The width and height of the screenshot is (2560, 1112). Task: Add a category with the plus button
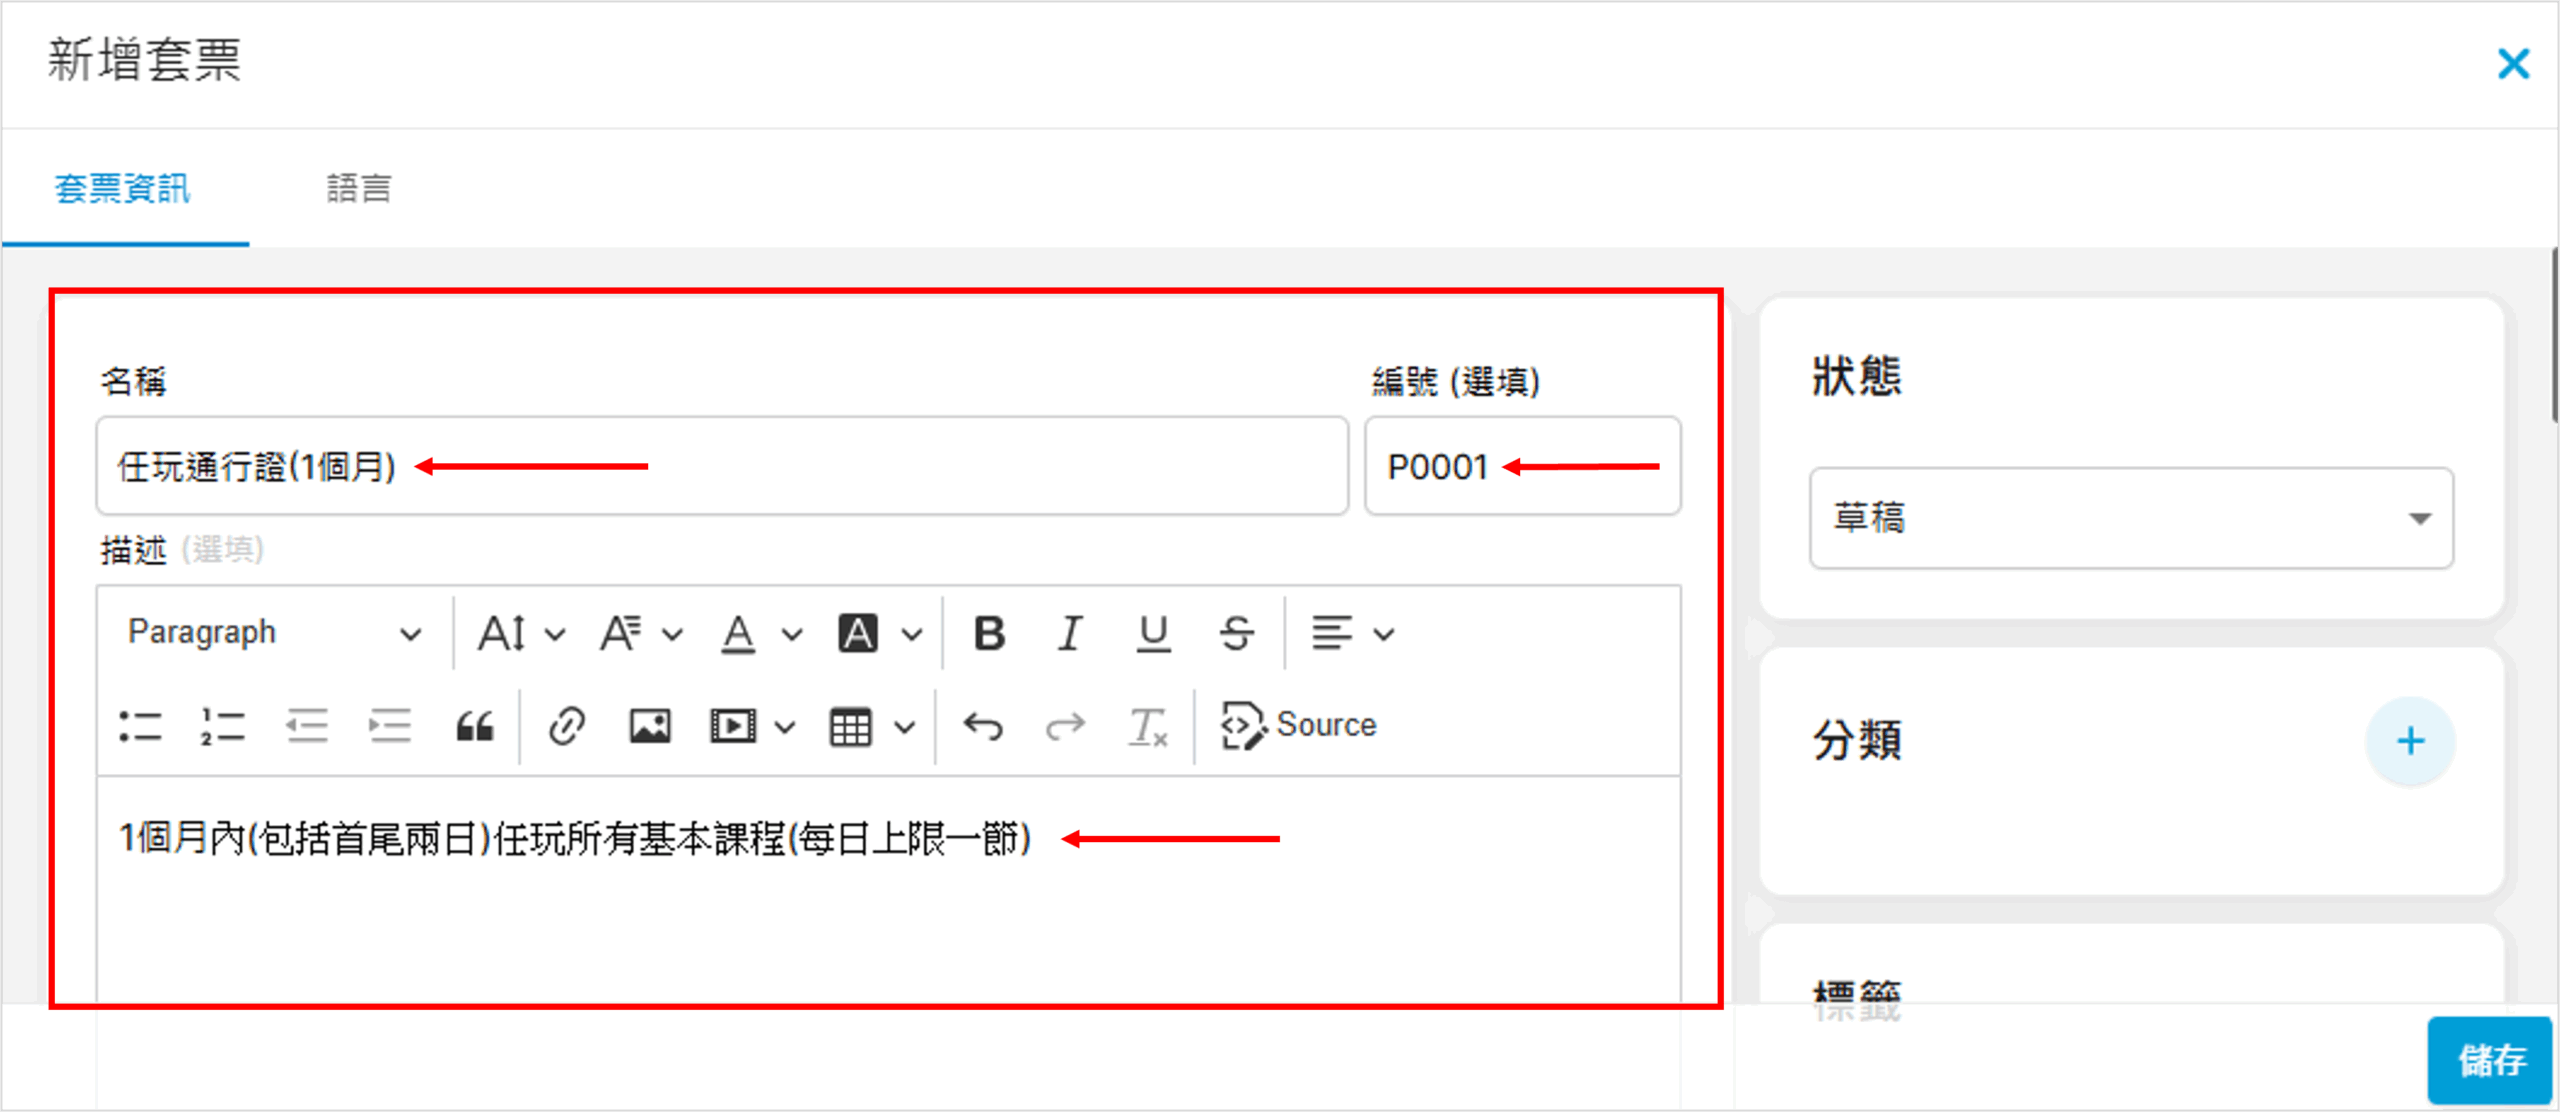click(x=2410, y=741)
